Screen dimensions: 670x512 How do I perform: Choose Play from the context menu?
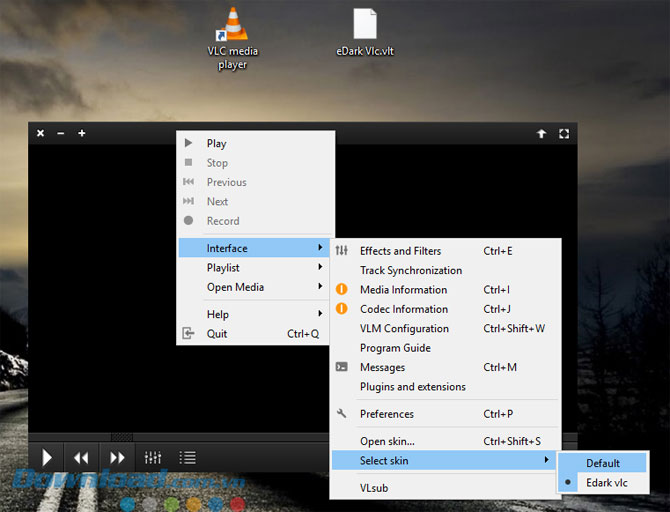pyautogui.click(x=256, y=143)
